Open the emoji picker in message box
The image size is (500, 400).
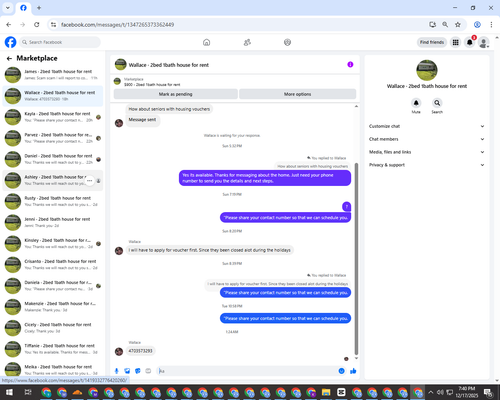pos(341,371)
